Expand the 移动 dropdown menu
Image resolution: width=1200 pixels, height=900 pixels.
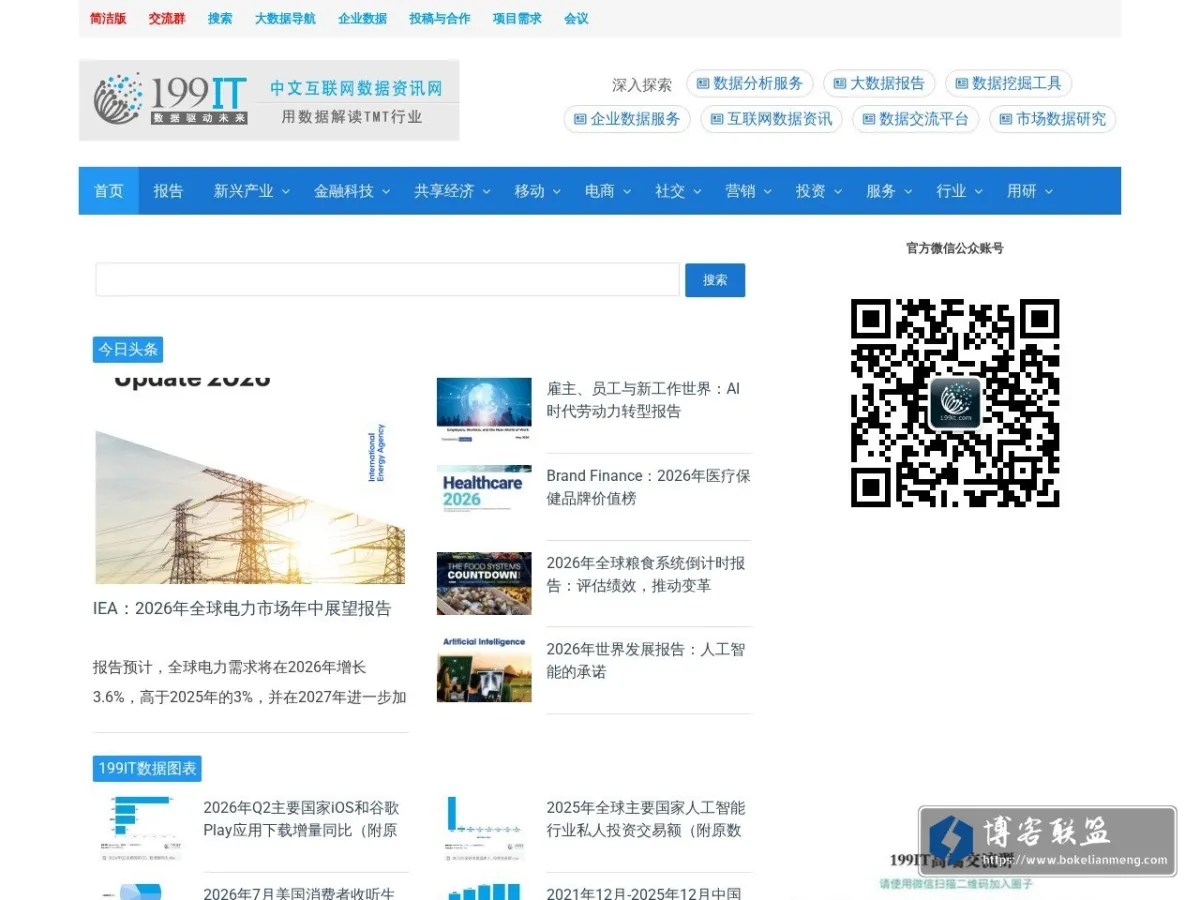coord(537,191)
